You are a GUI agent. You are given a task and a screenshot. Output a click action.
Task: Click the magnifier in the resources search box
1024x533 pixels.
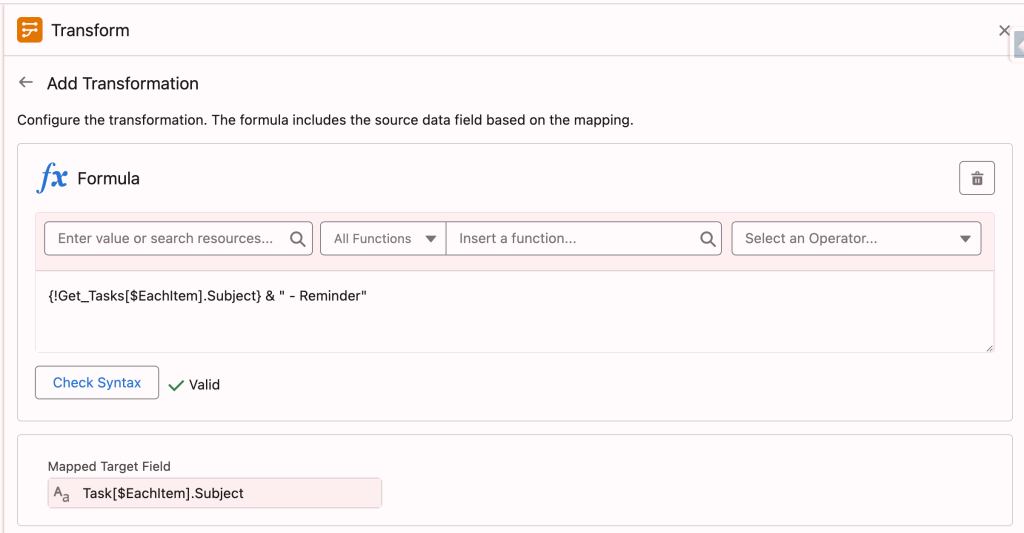297,239
